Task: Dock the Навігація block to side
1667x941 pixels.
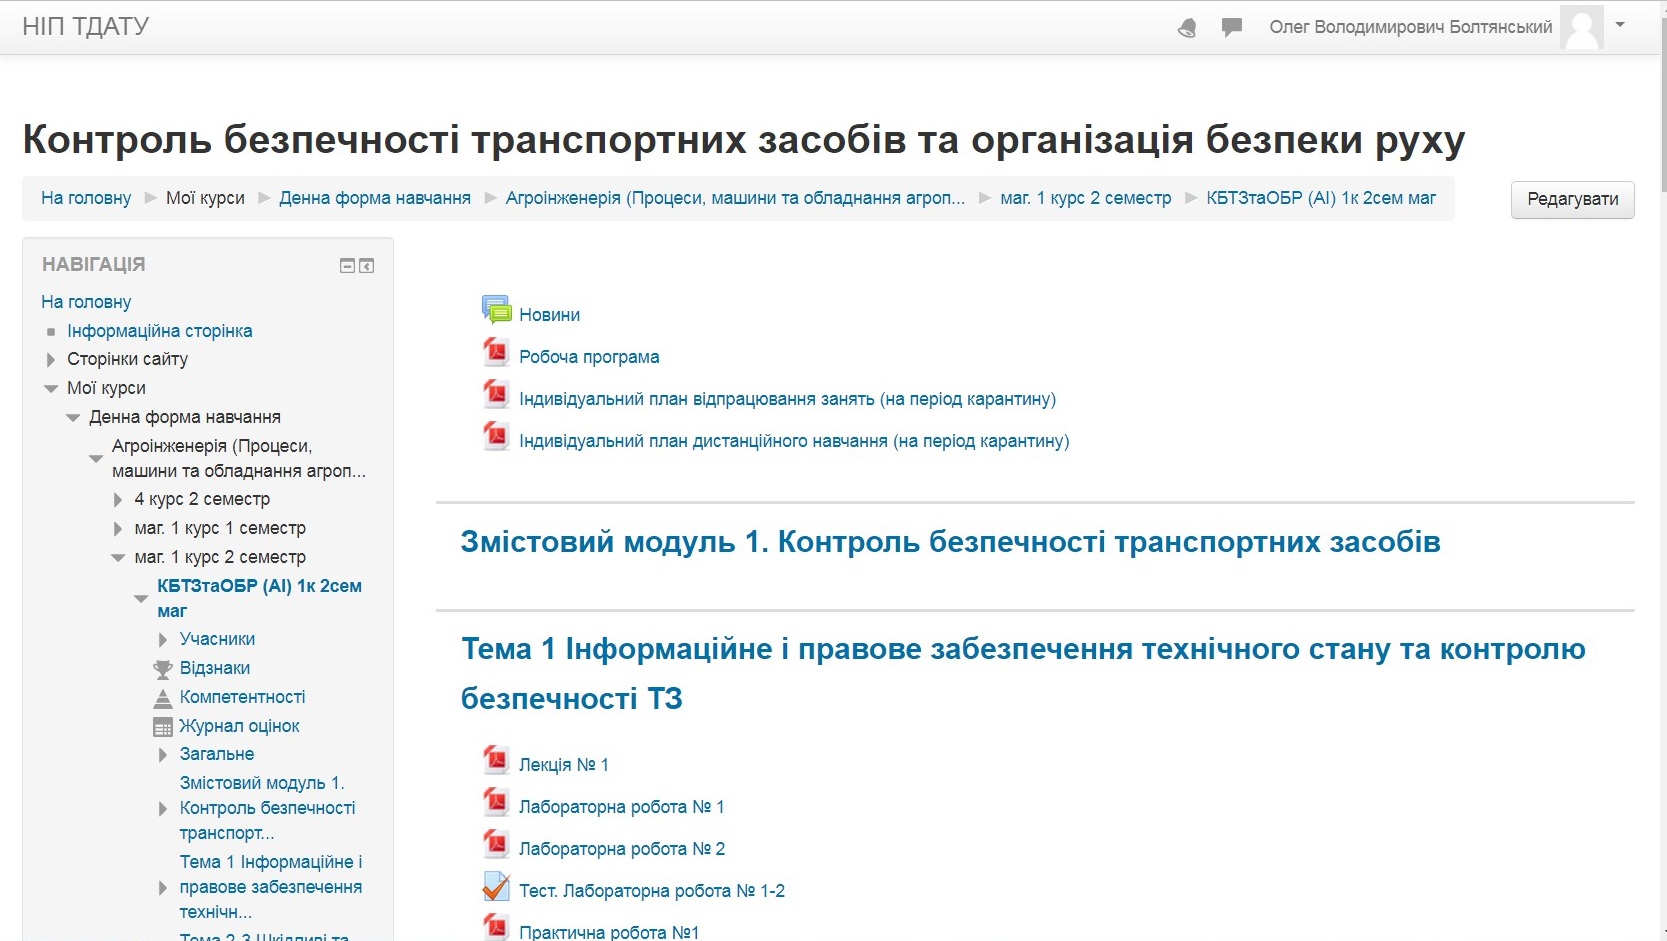Action: point(367,266)
